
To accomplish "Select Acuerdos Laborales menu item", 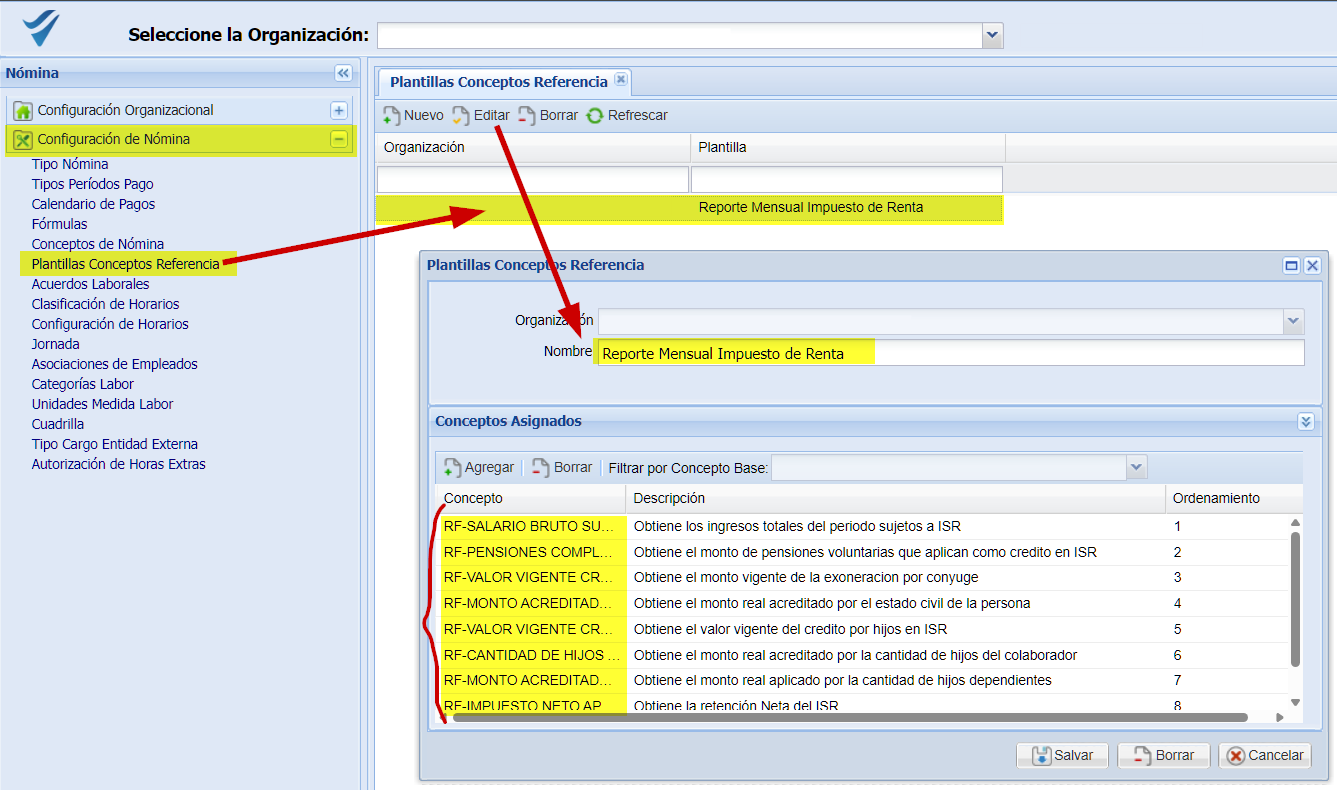I will [90, 284].
